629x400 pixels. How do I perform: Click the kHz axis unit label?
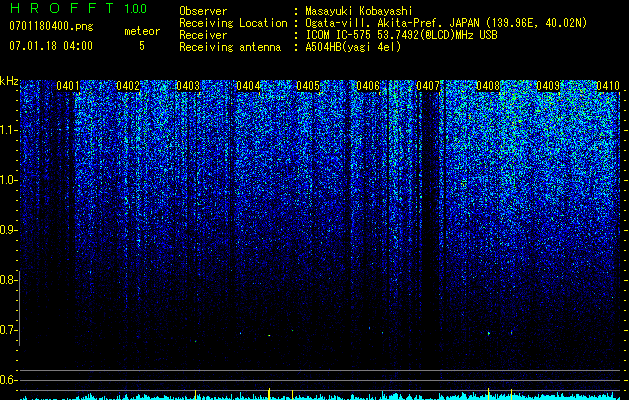tap(9, 81)
